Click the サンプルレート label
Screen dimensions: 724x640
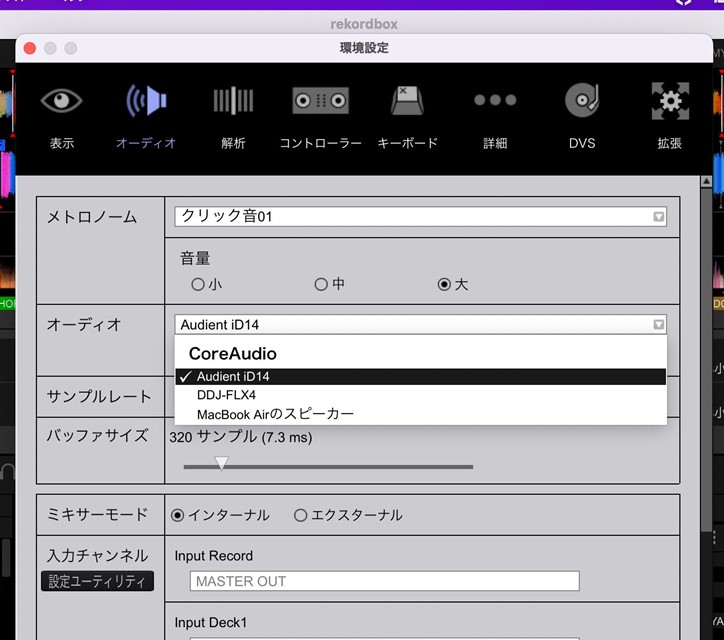pyautogui.click(x=99, y=396)
